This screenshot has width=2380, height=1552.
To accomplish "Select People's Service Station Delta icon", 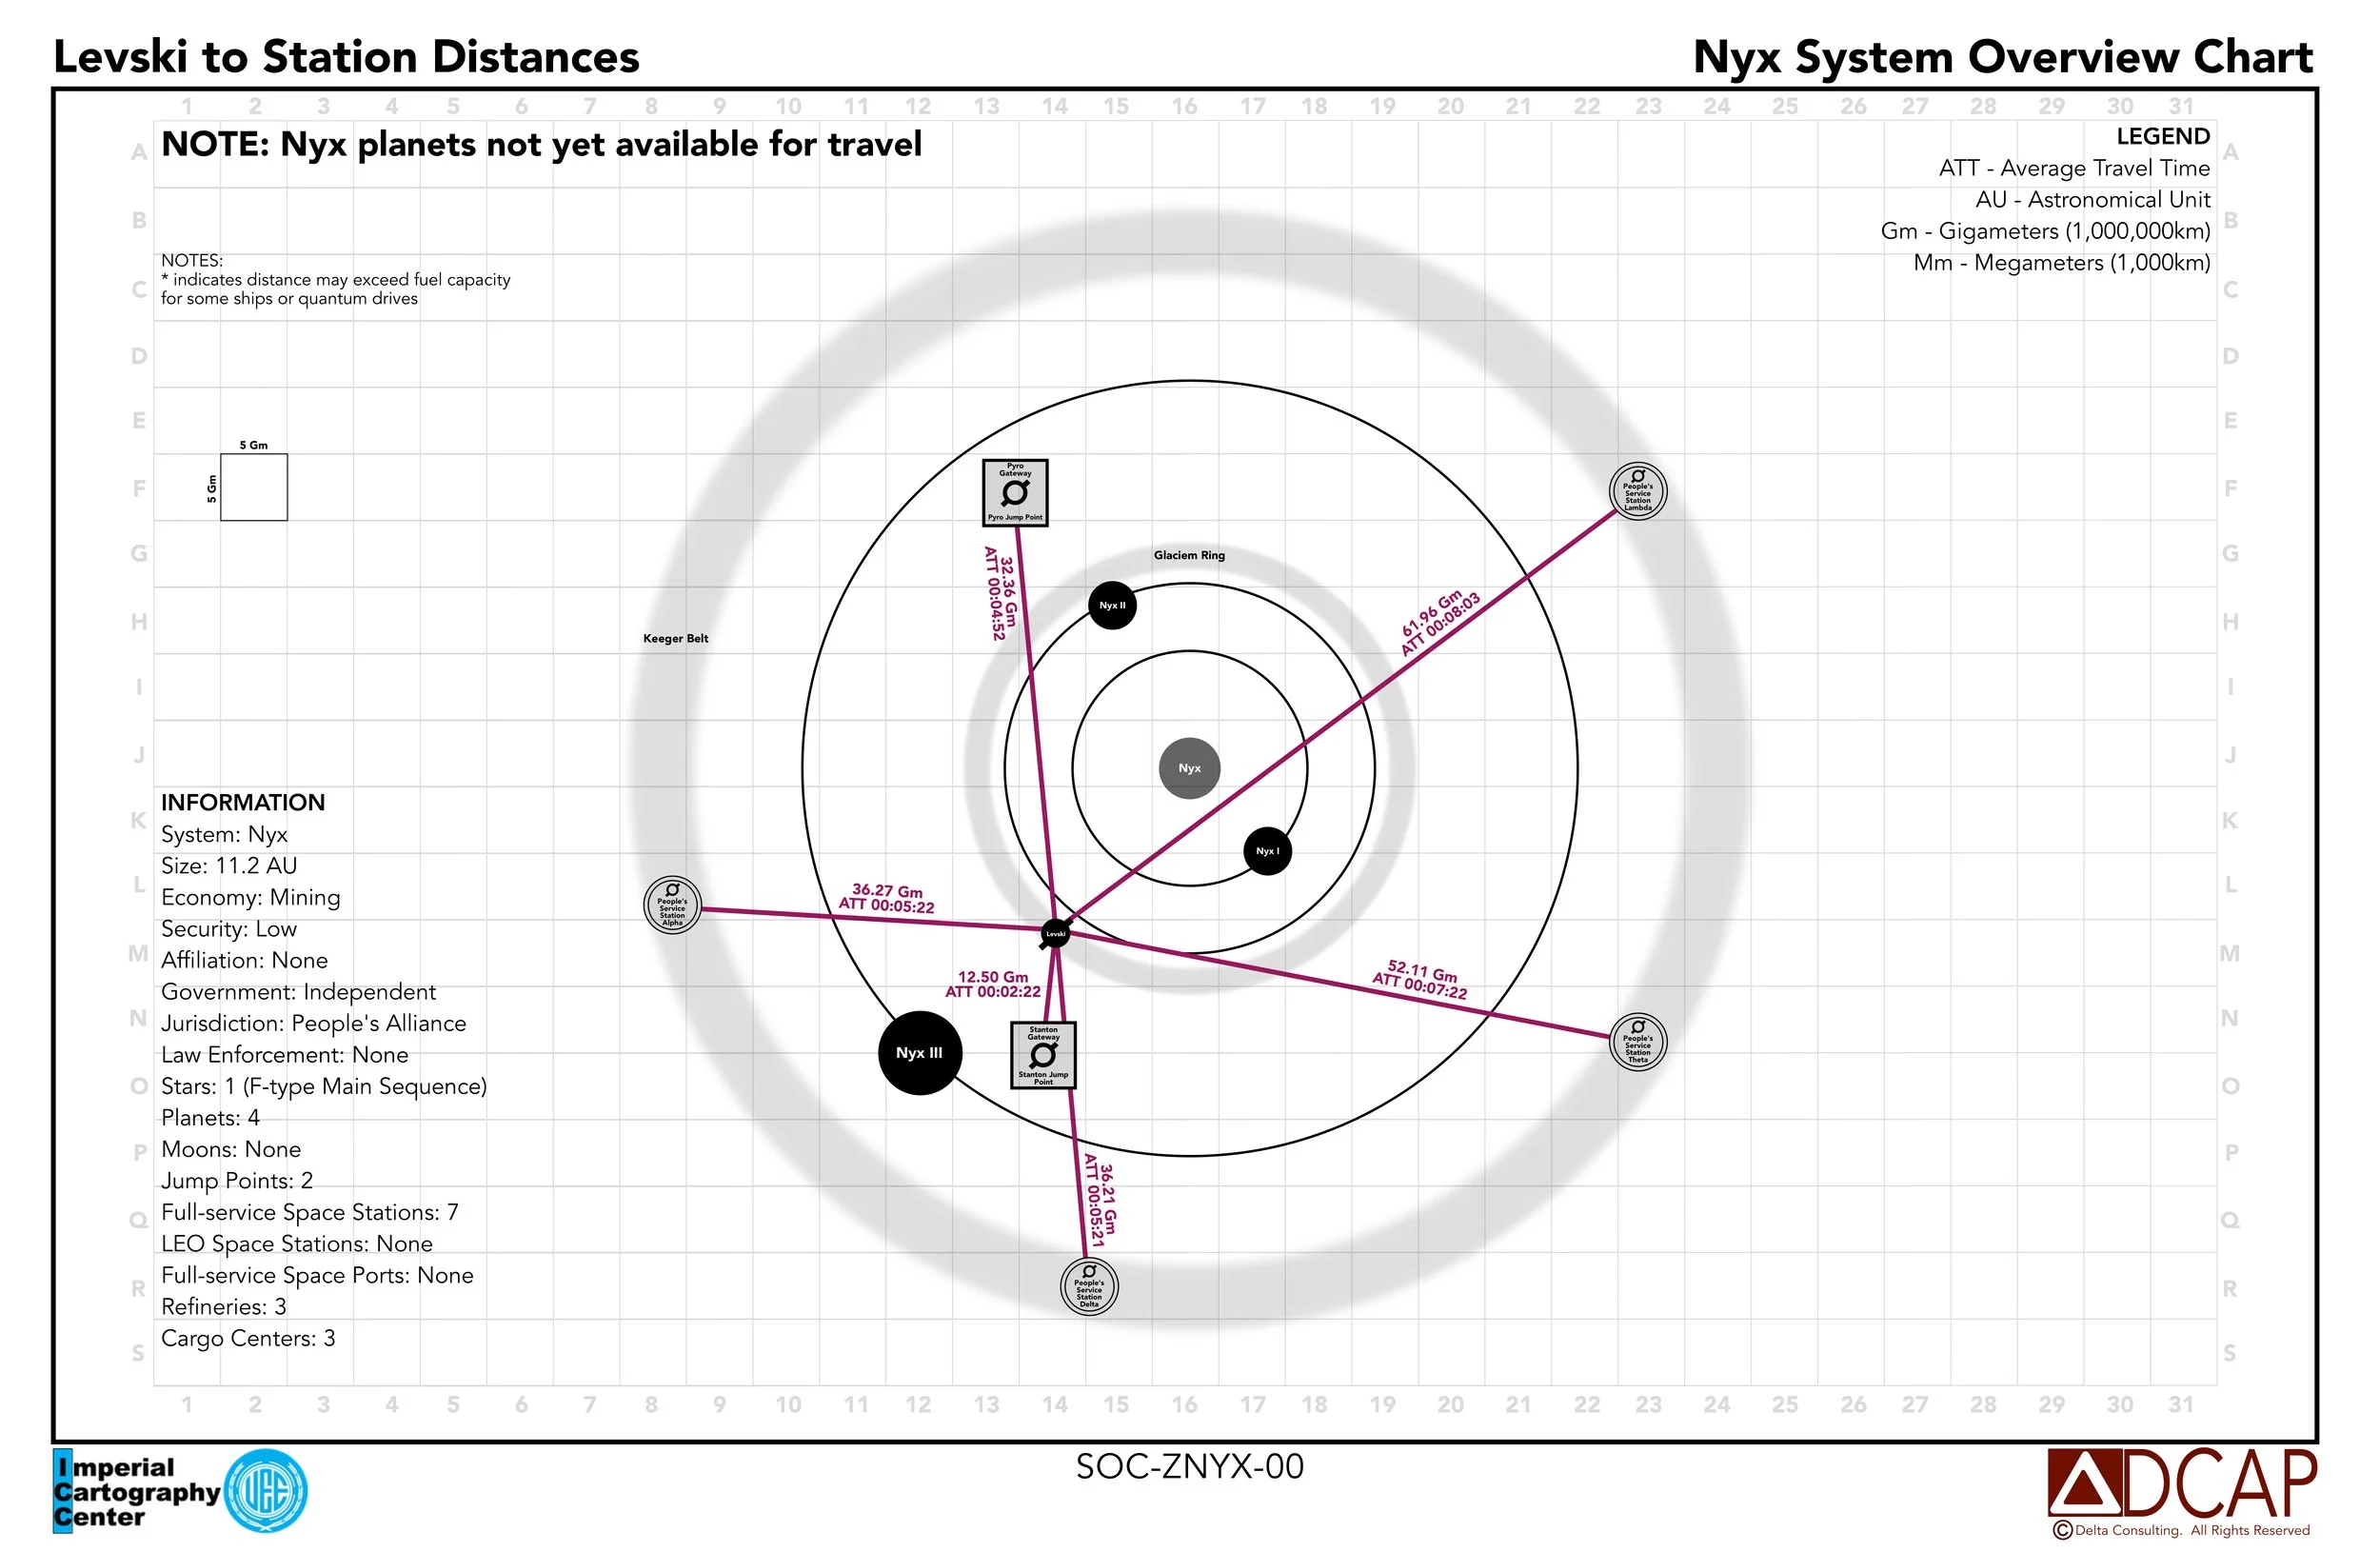I will (1089, 1286).
